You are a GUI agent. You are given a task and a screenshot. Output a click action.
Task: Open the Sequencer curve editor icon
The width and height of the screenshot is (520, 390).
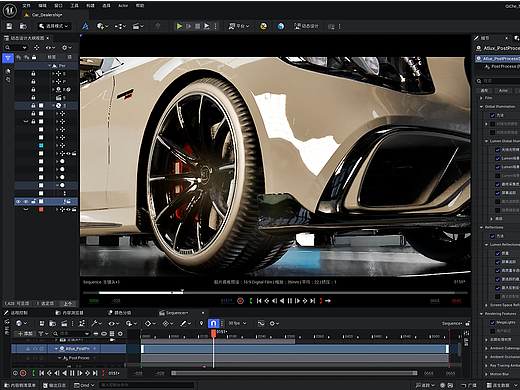[x=261, y=323]
